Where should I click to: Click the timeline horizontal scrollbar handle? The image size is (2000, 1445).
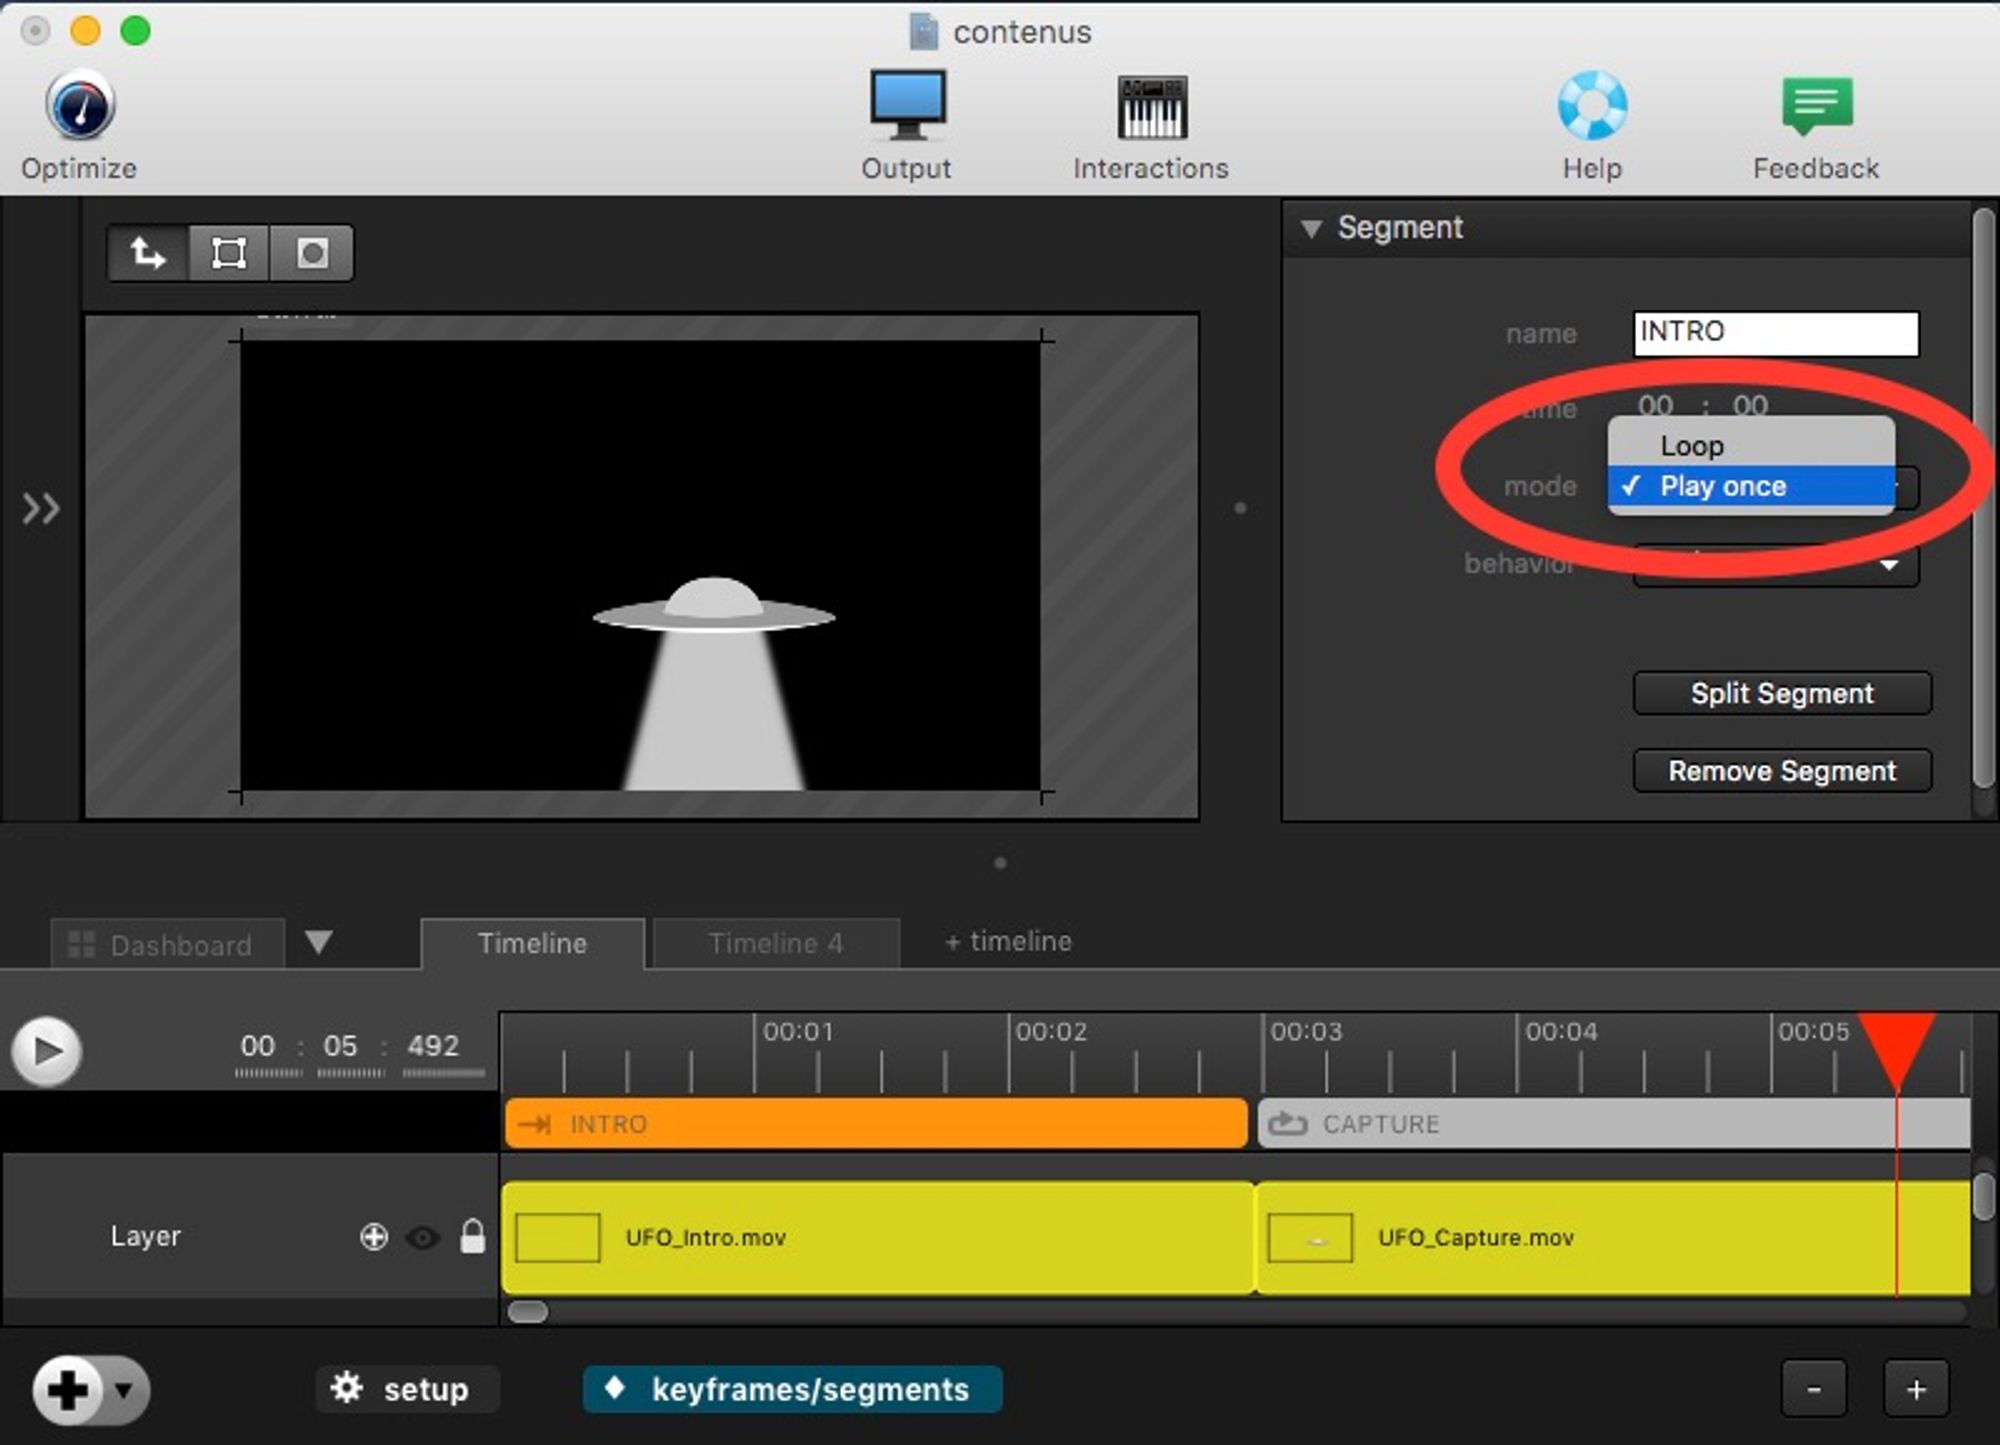click(x=528, y=1311)
